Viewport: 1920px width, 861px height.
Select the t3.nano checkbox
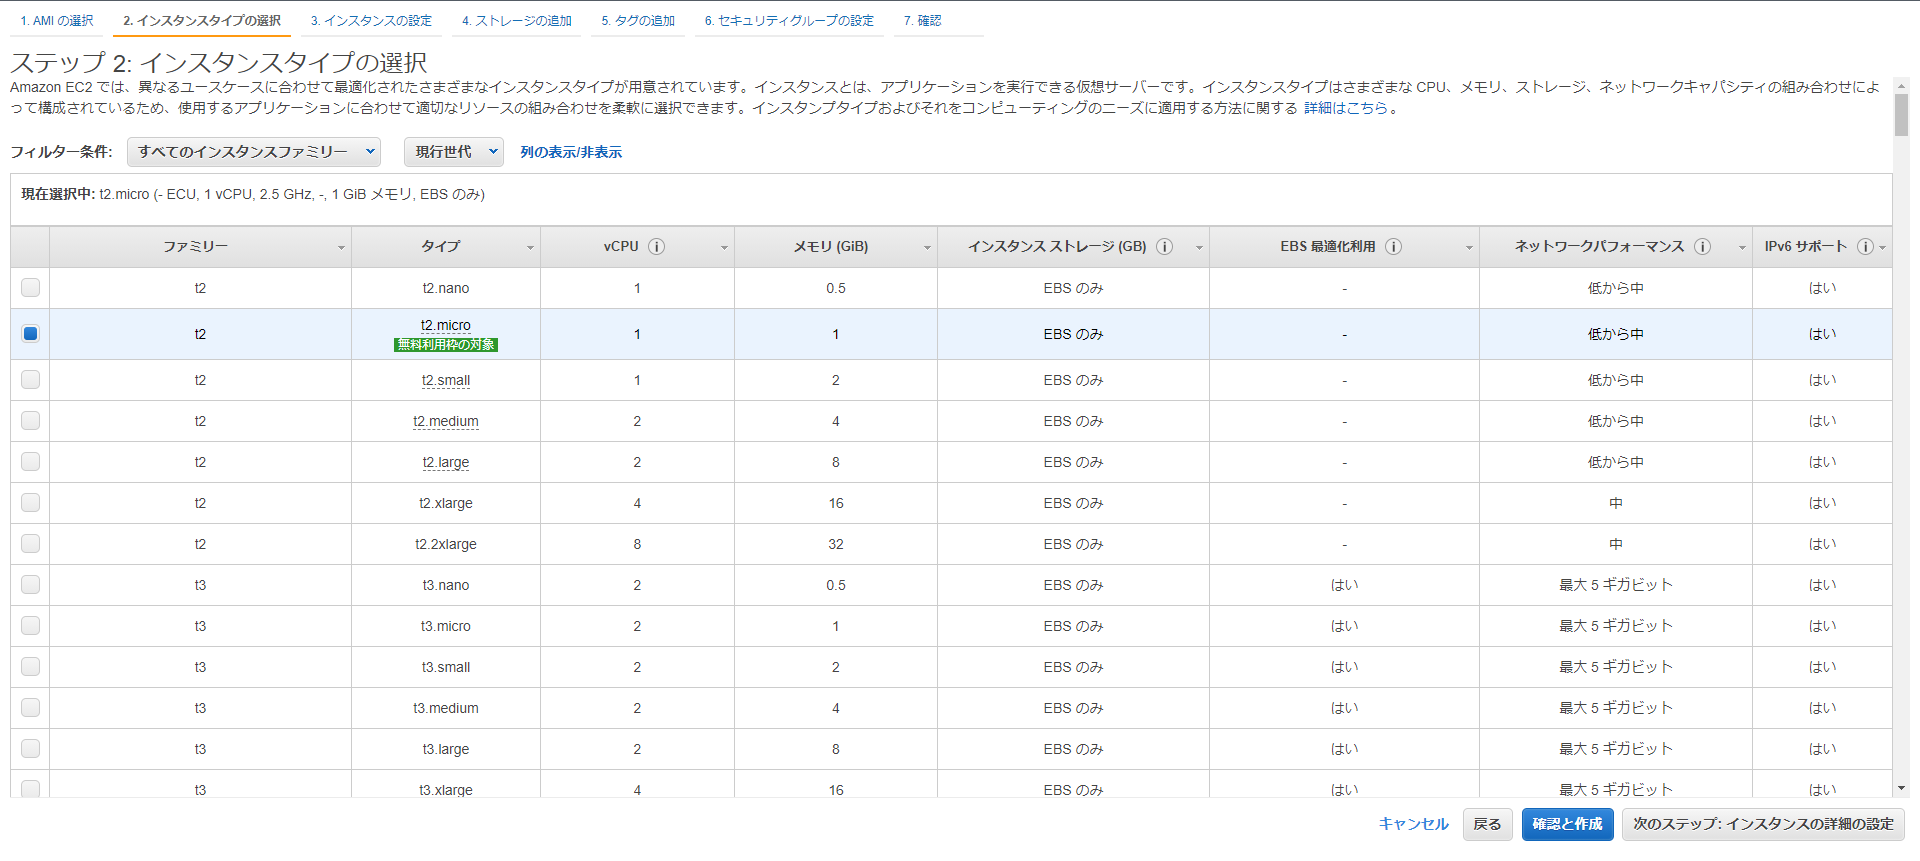pyautogui.click(x=31, y=585)
